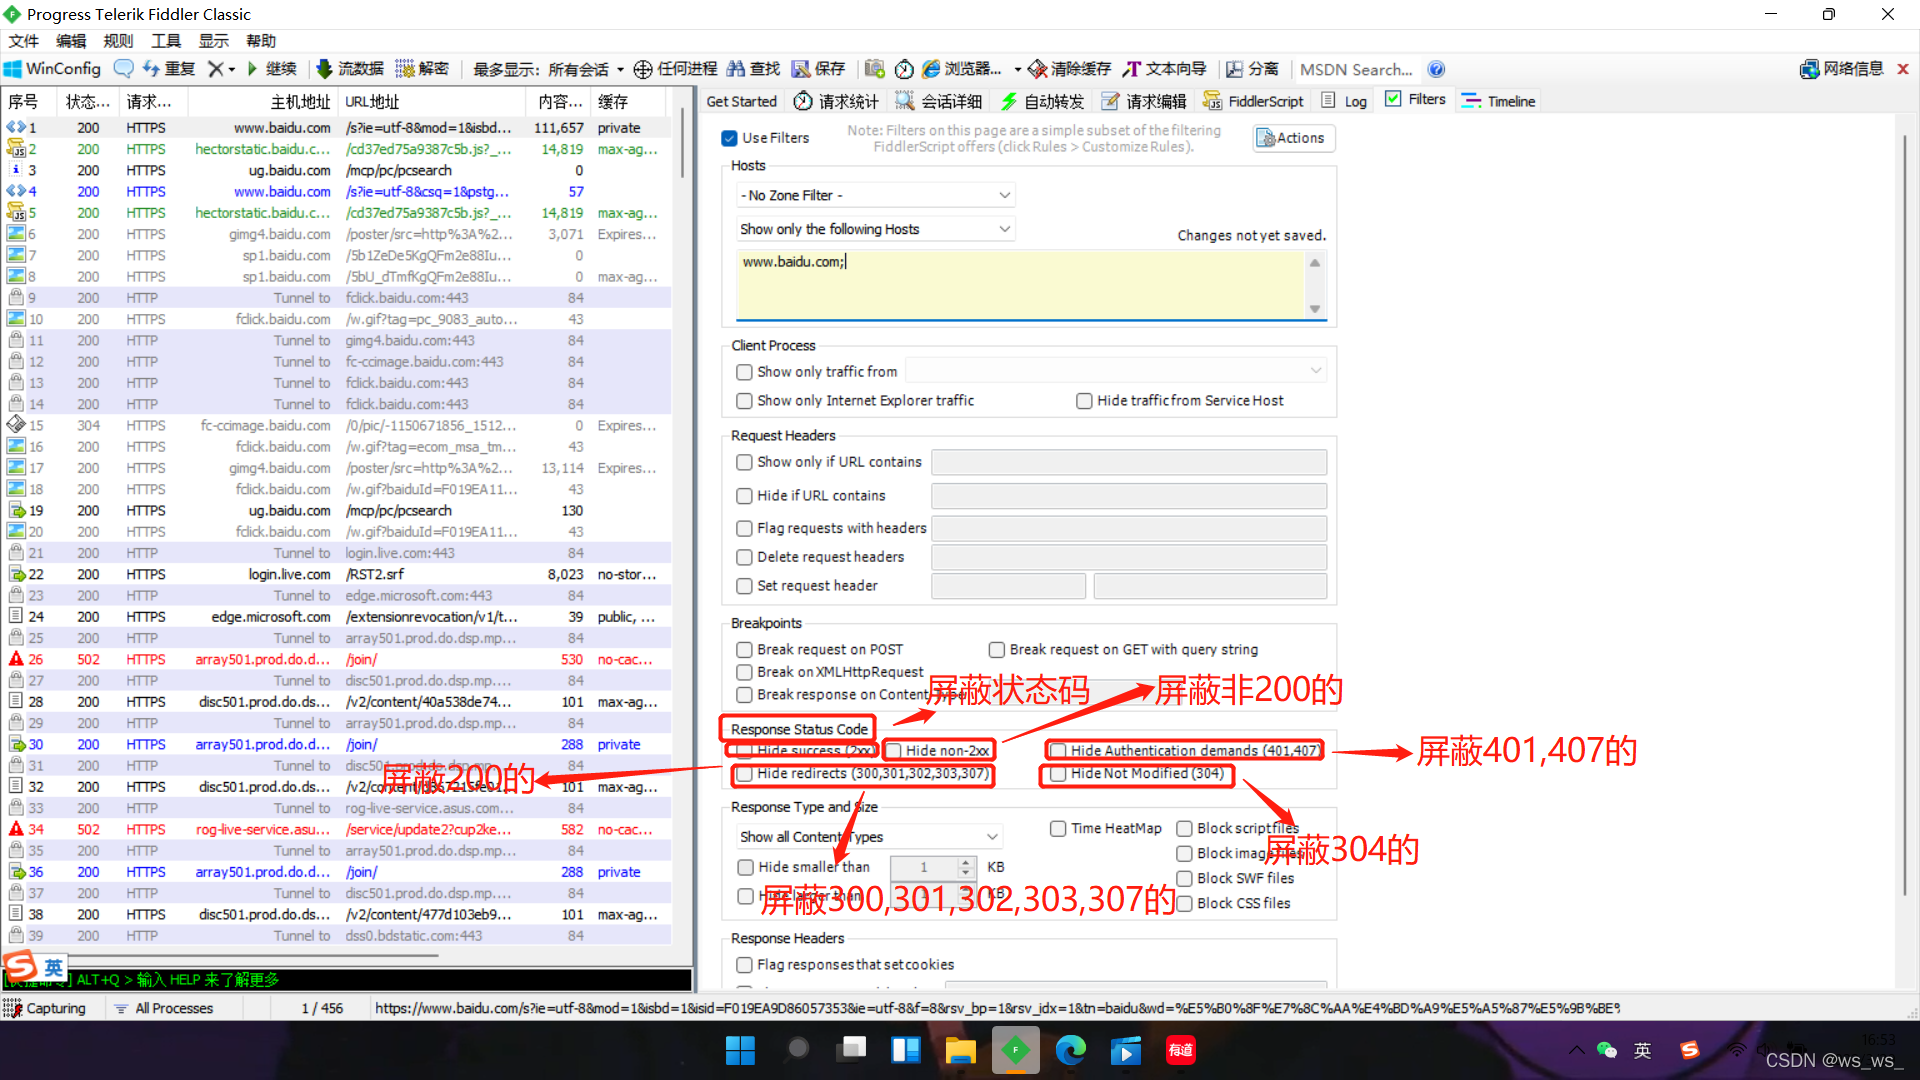This screenshot has height=1080, width=1920.
Task: Open the 工具 (Tools) menu
Action: (166, 41)
